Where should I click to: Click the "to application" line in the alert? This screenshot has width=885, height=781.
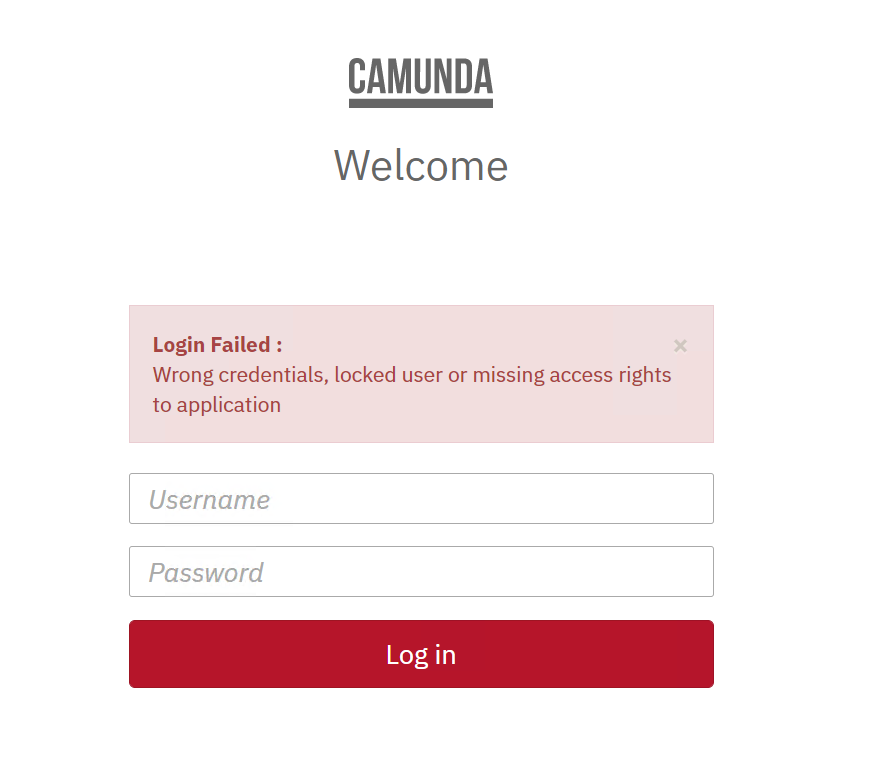pos(217,405)
